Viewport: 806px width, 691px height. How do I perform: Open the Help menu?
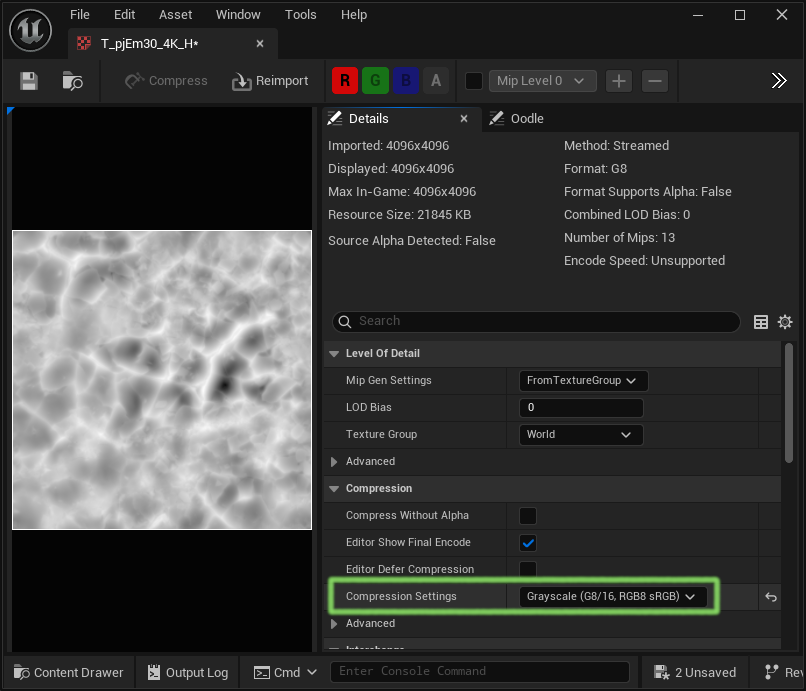point(354,15)
